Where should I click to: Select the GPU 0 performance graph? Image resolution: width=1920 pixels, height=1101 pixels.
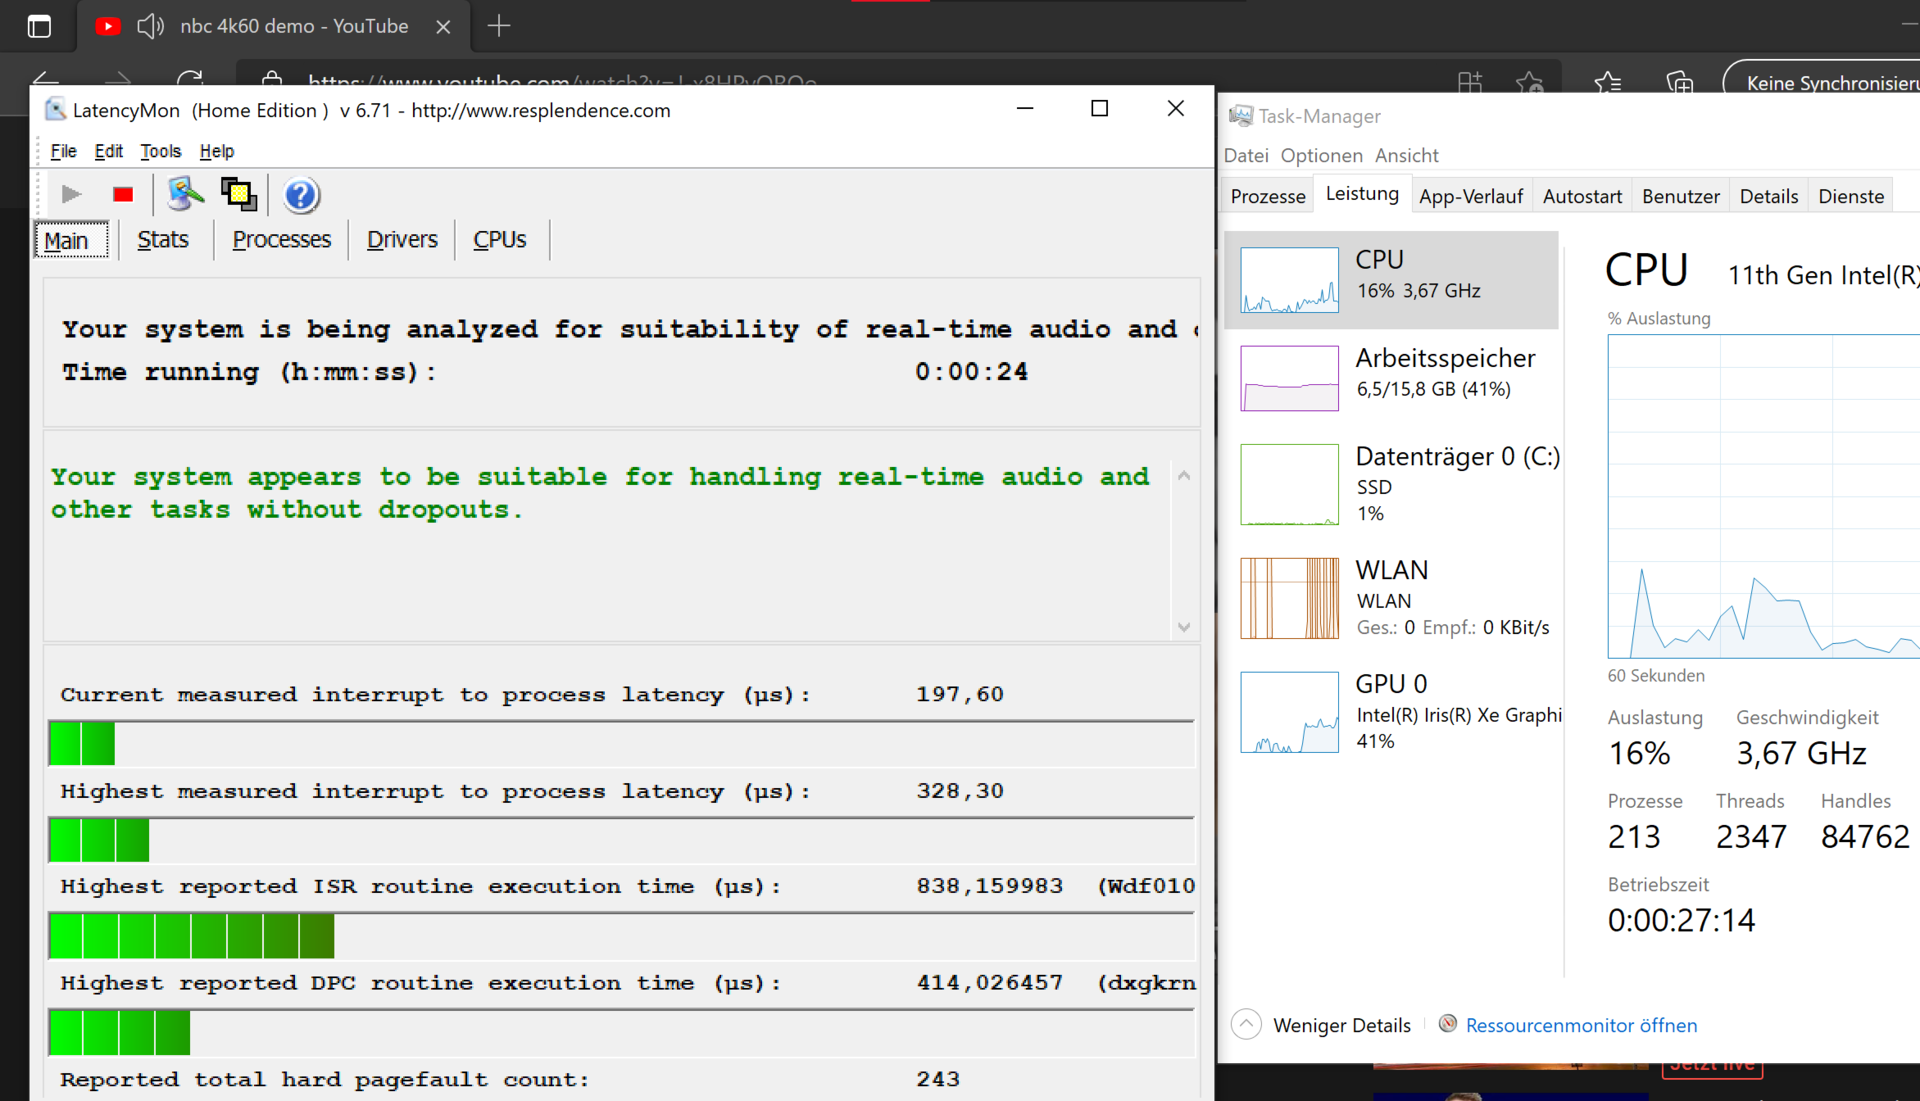[x=1289, y=712]
